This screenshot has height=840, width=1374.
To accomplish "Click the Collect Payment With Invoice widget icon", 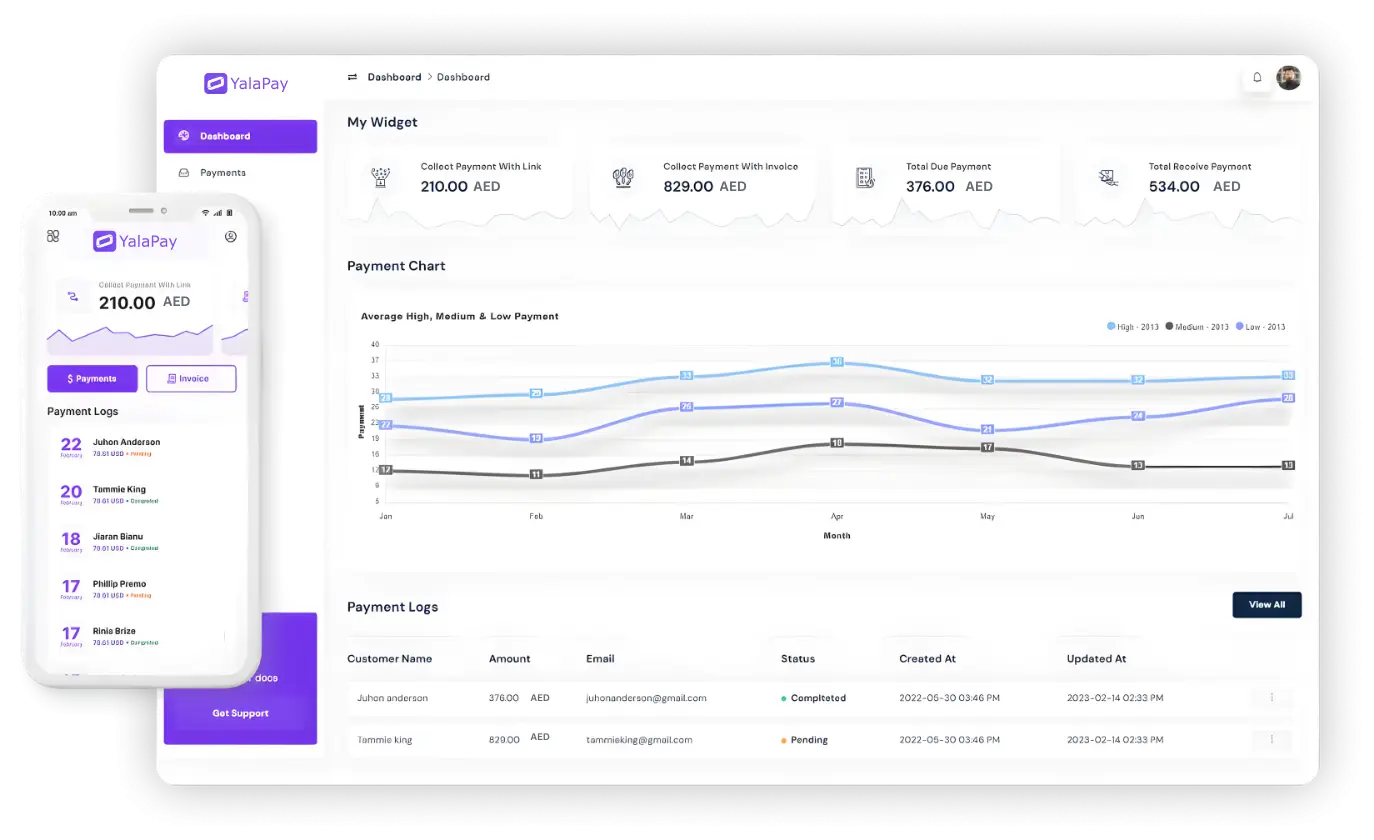I will click(x=623, y=178).
